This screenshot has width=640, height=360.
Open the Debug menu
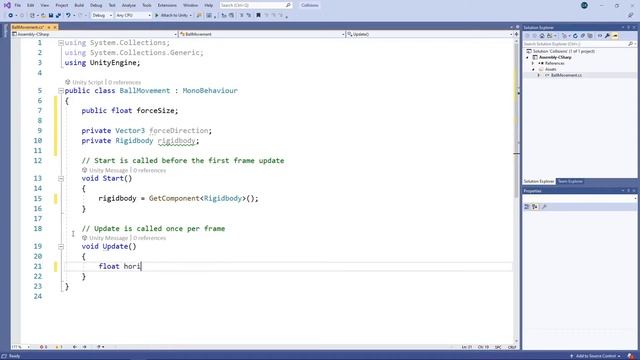96,5
